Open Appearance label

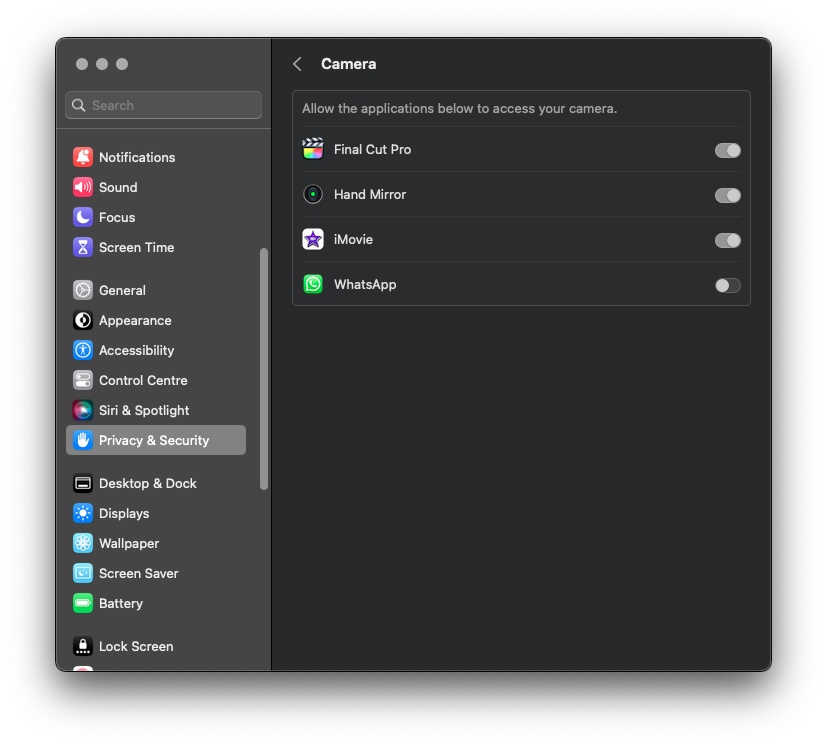[x=135, y=320]
